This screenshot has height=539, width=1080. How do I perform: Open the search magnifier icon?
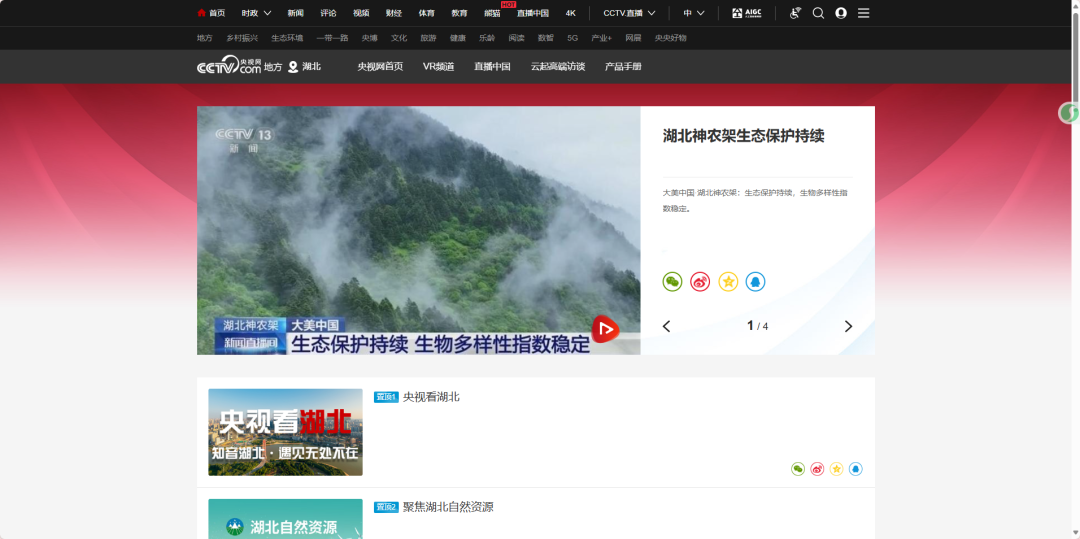818,13
